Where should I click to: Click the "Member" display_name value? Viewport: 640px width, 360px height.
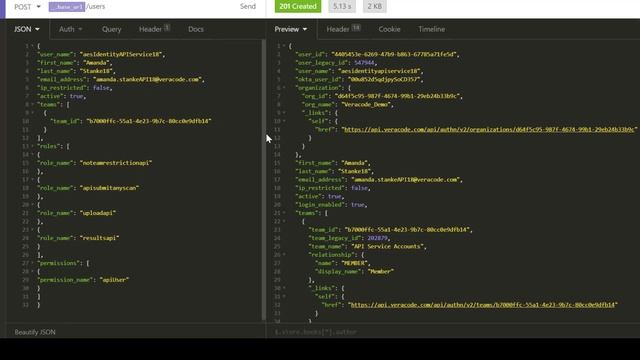click(x=380, y=271)
